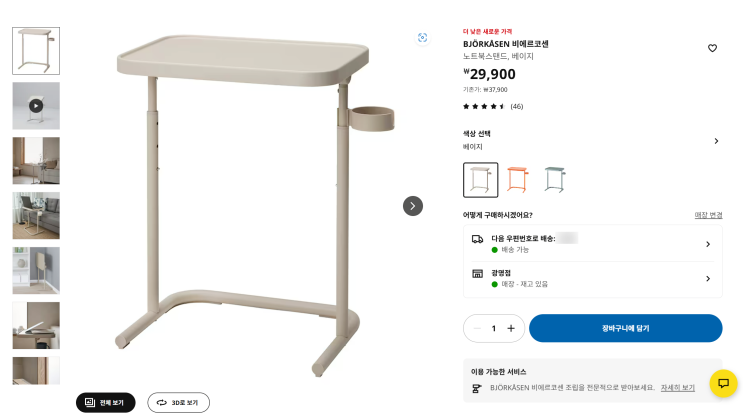Expand the 색상 선택 color options chevron
This screenshot has height=416, width=743.
tap(716, 141)
